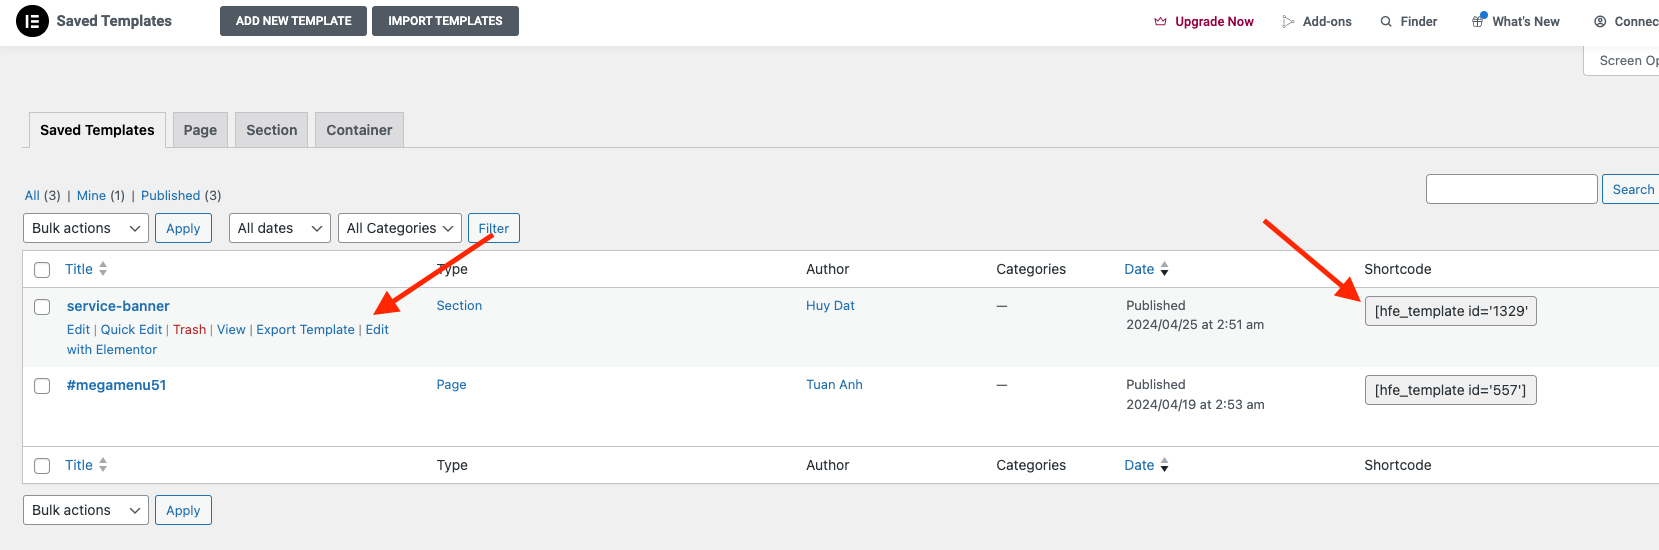Open the All Categories dropdown
This screenshot has height=550, width=1659.
(x=399, y=228)
